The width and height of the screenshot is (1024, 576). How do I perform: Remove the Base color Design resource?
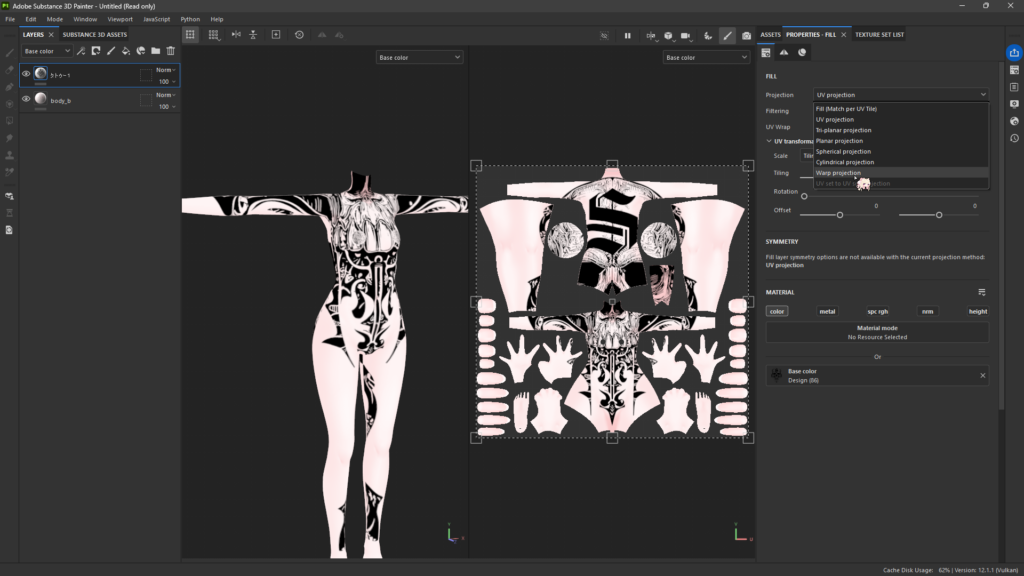[982, 376]
